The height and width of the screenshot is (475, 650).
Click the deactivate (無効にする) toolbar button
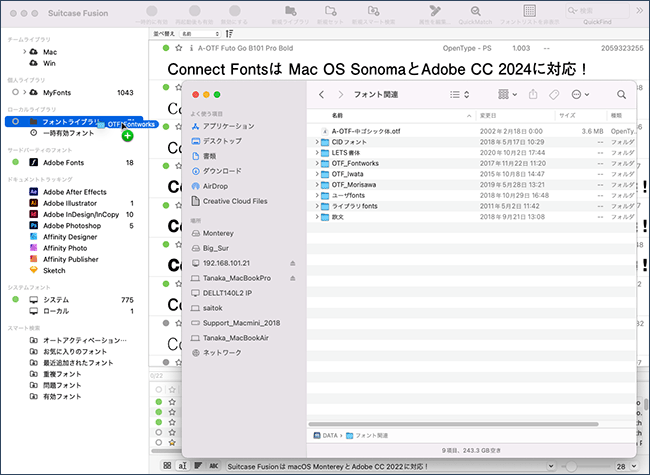point(235,11)
